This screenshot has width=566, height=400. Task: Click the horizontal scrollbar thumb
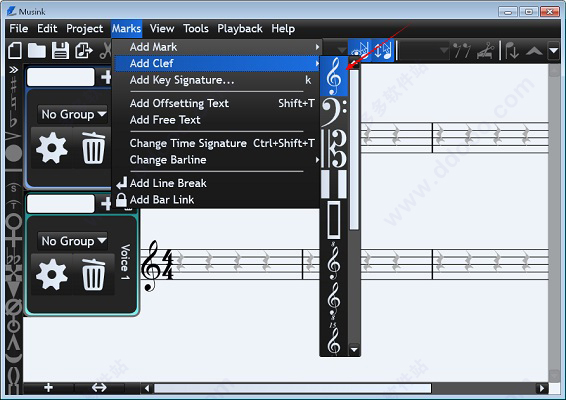click(293, 388)
